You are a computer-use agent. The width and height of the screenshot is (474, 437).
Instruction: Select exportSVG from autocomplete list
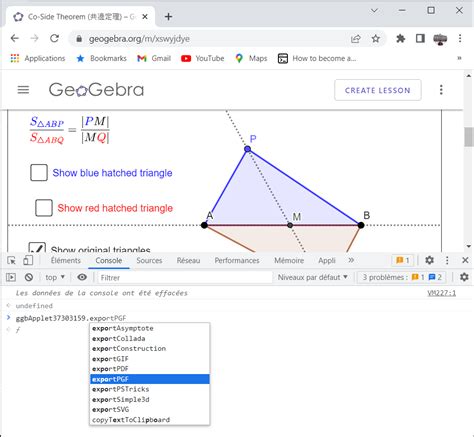150,409
